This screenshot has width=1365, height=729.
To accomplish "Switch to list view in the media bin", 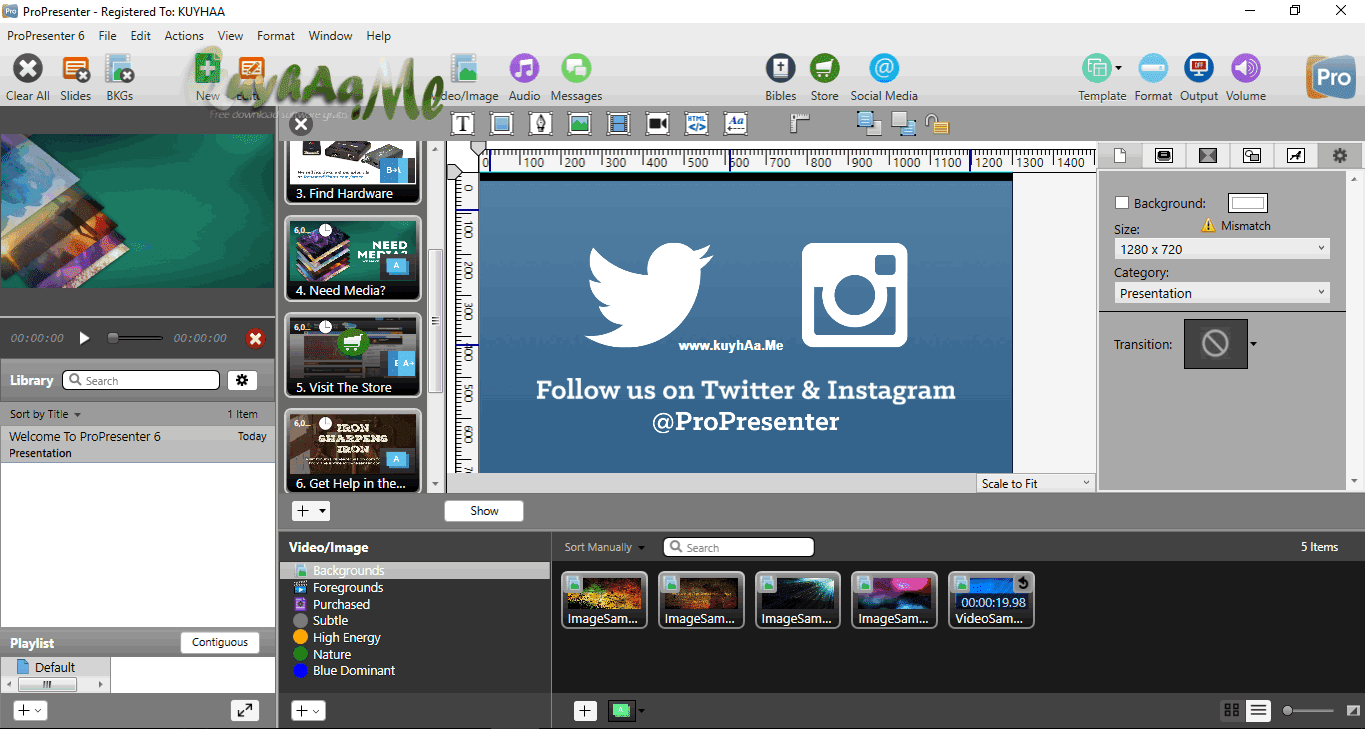I will [x=1258, y=710].
